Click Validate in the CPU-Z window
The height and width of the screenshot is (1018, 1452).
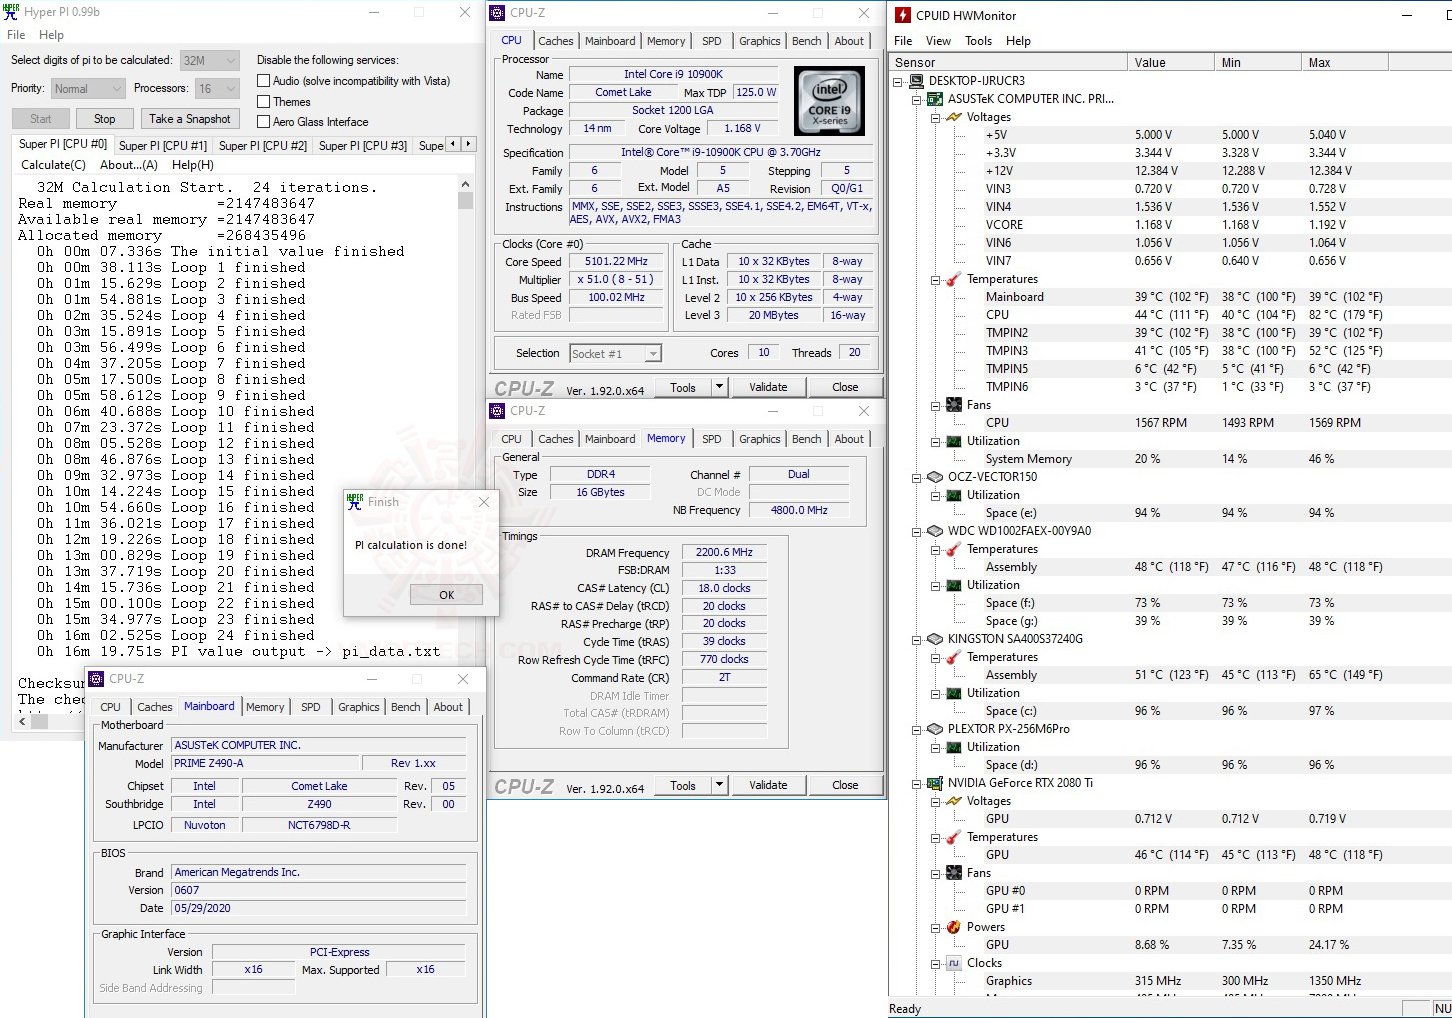768,386
